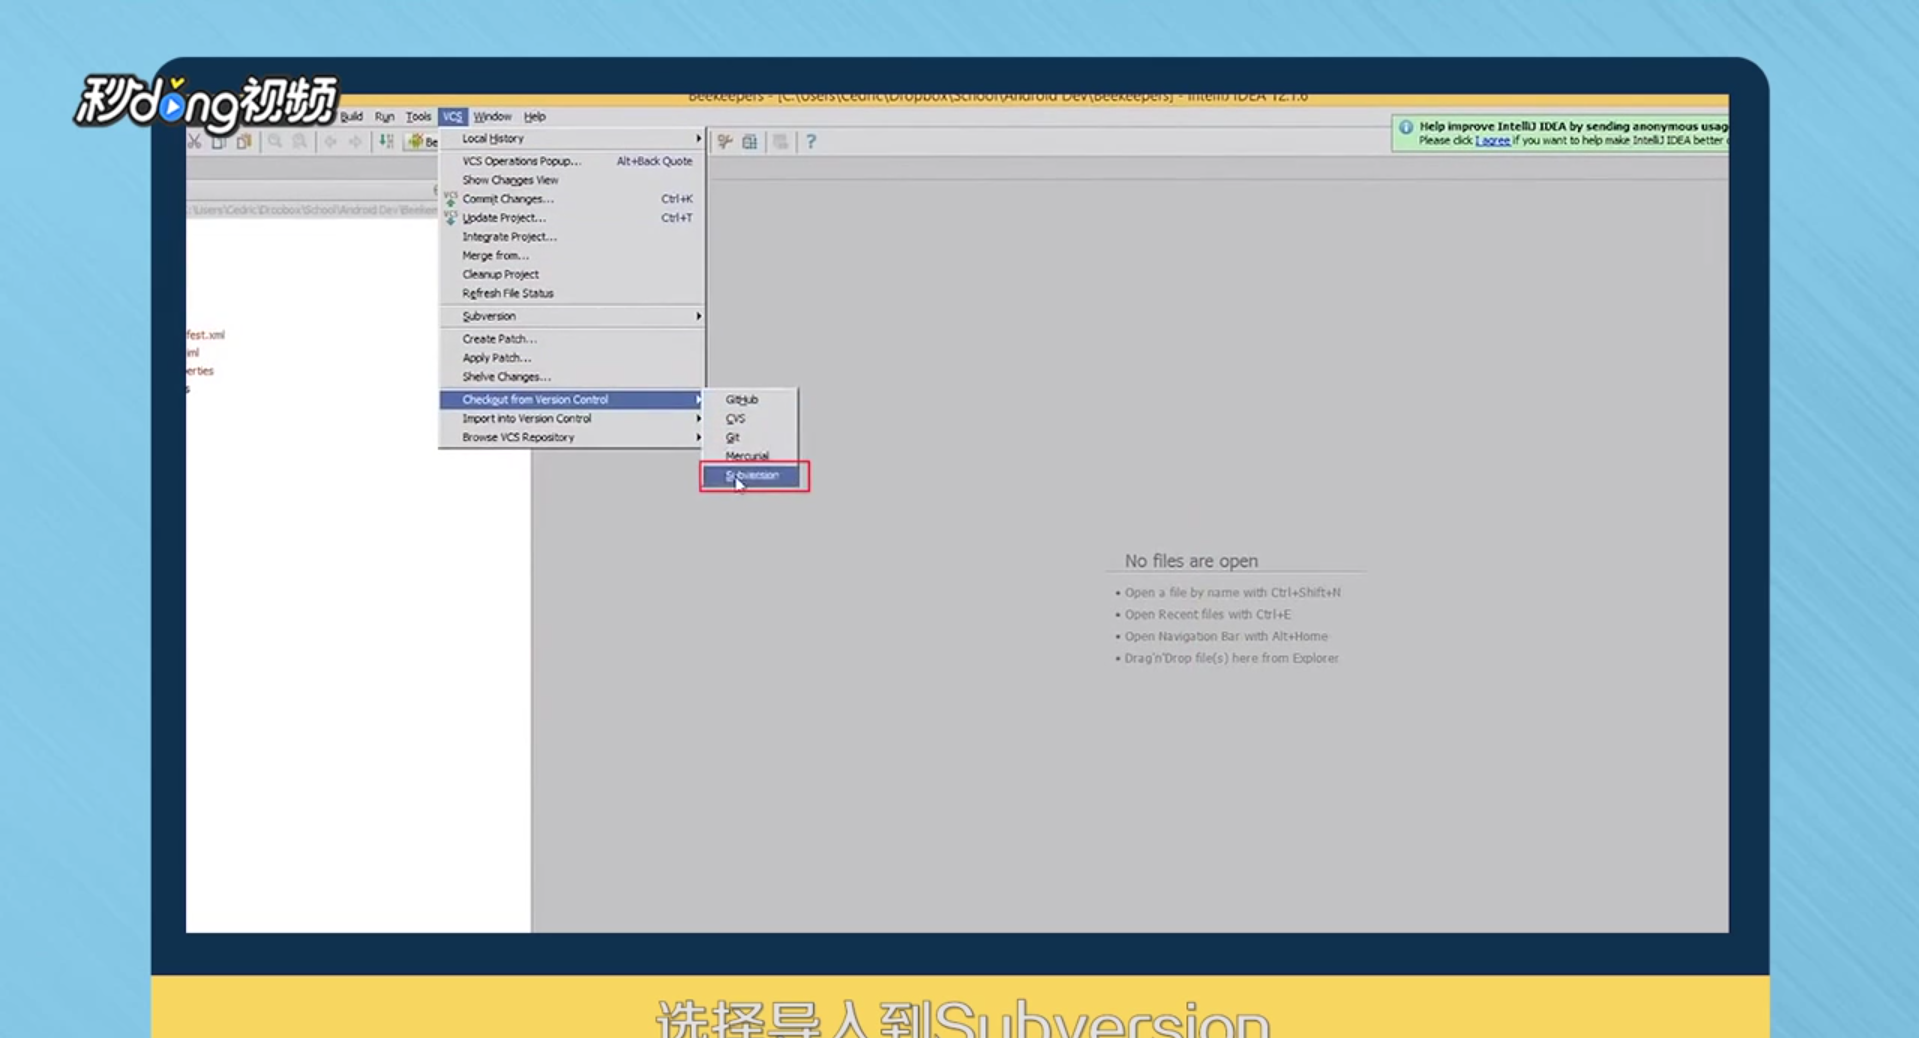The image size is (1919, 1038).
Task: Select Refresh File Status entry
Action: [573, 293]
